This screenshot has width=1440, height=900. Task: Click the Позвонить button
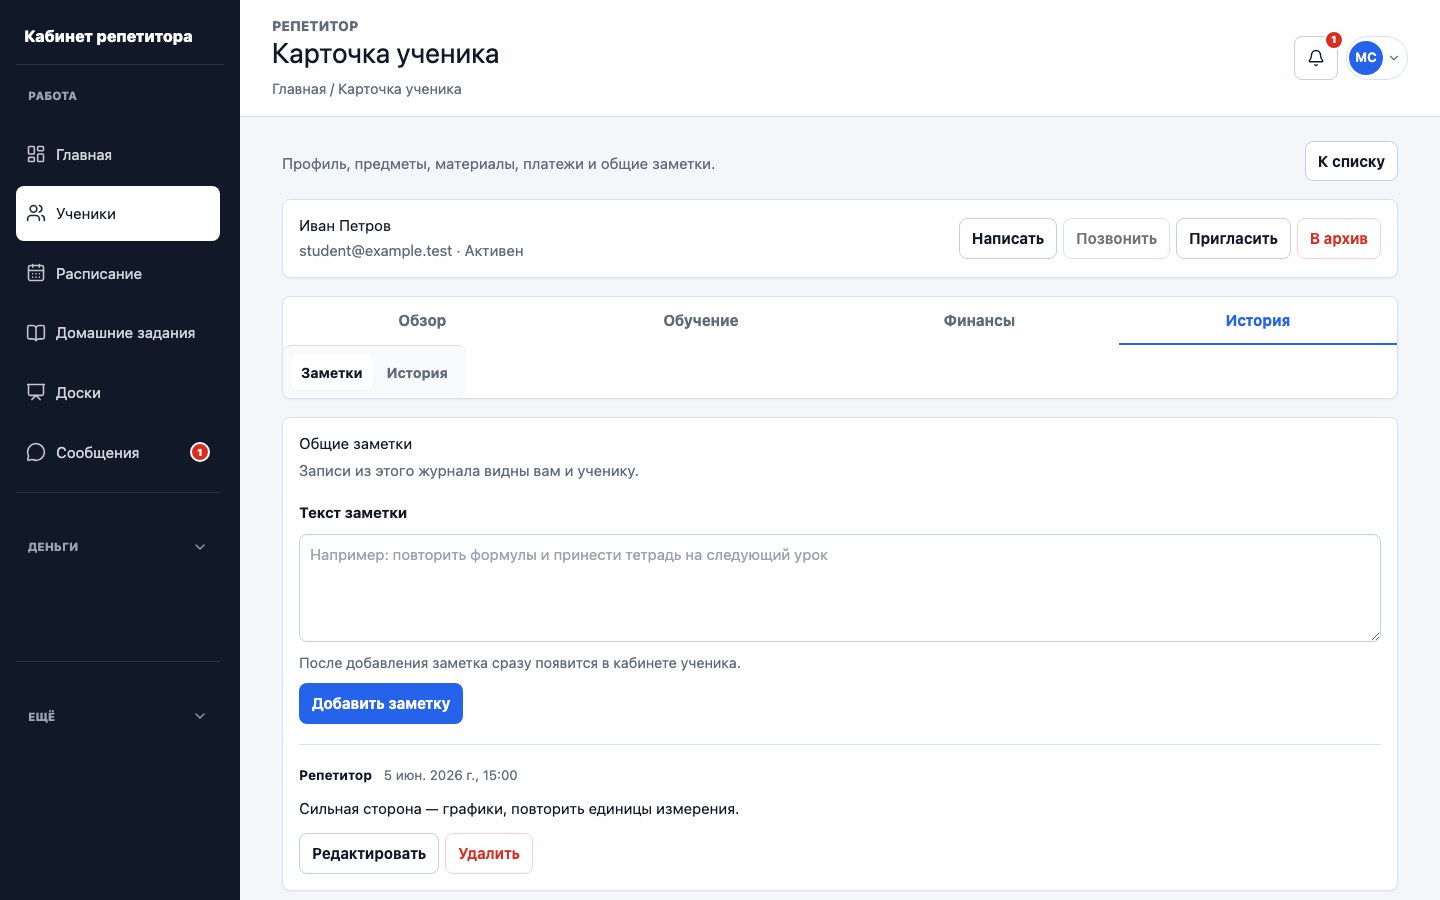[1116, 239]
